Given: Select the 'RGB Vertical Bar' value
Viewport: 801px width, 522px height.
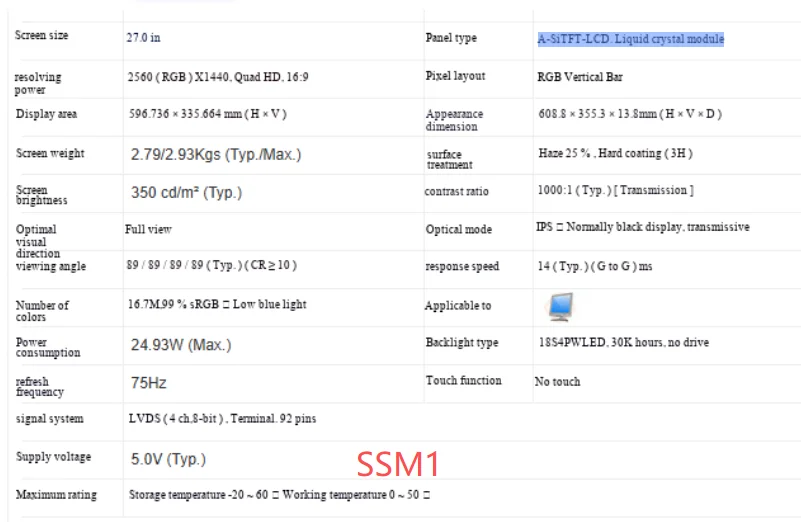Looking at the screenshot, I should coord(580,77).
